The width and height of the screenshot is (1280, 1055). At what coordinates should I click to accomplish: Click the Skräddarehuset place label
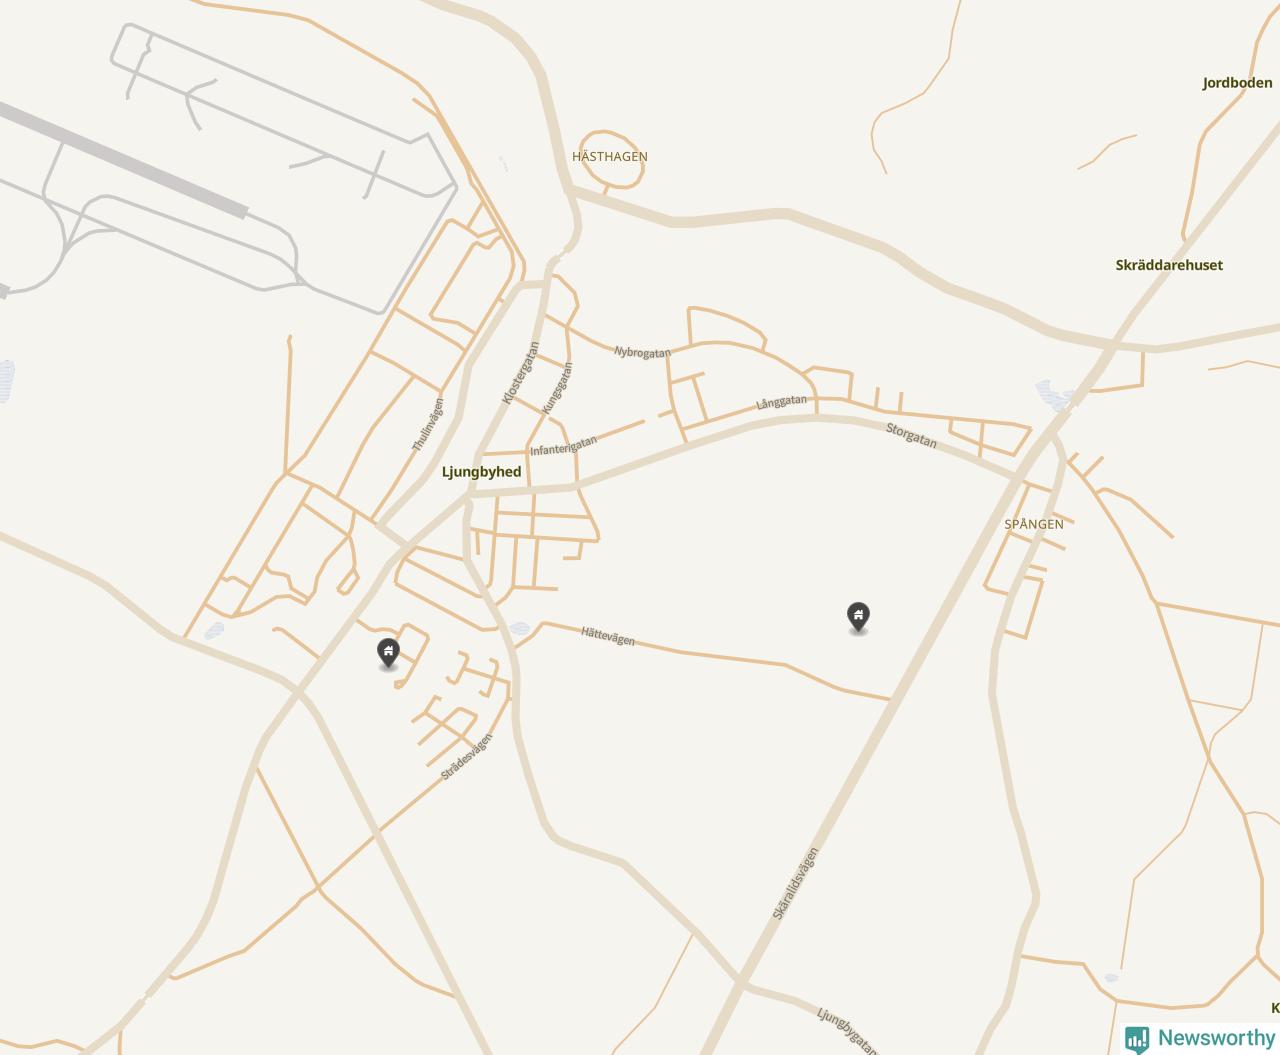click(1169, 265)
